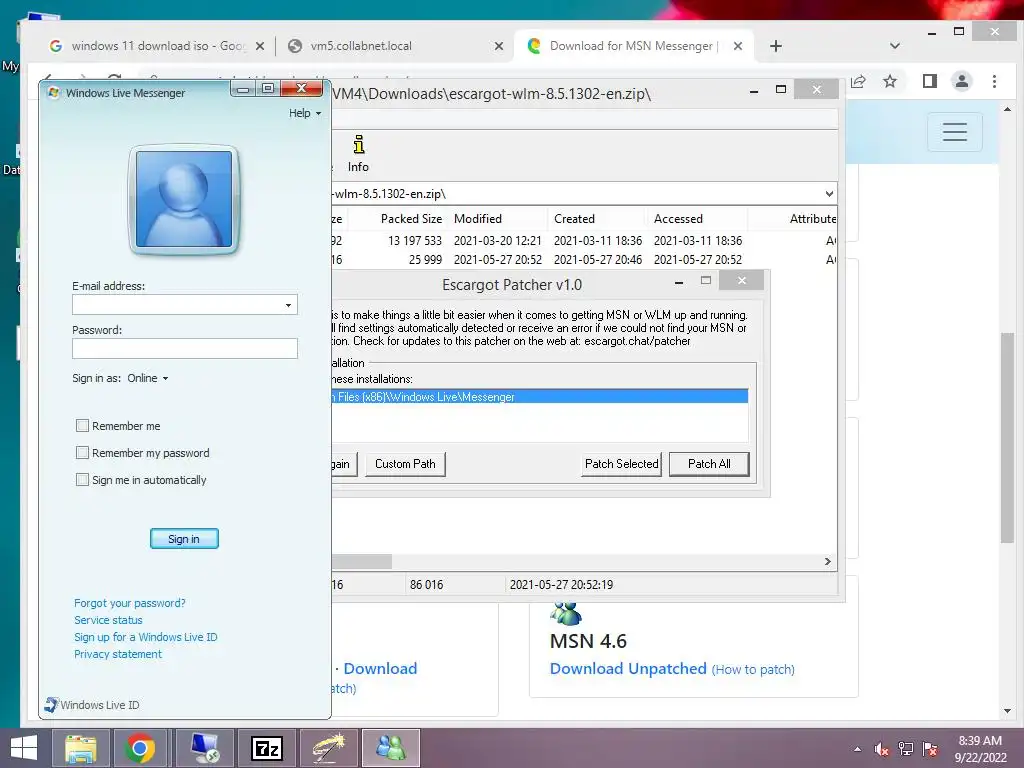The height and width of the screenshot is (768, 1024).
Task: Open Google Chrome from the taskbar
Action: (140, 748)
